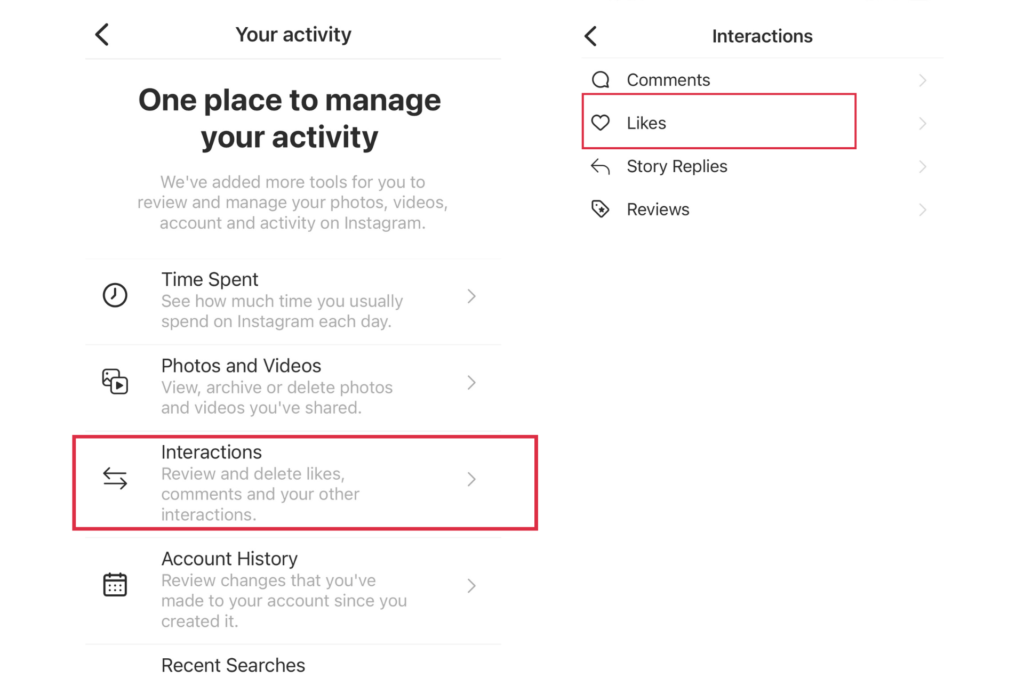Expand the Time Spent chevron
The height and width of the screenshot is (678, 1024).
point(471,295)
